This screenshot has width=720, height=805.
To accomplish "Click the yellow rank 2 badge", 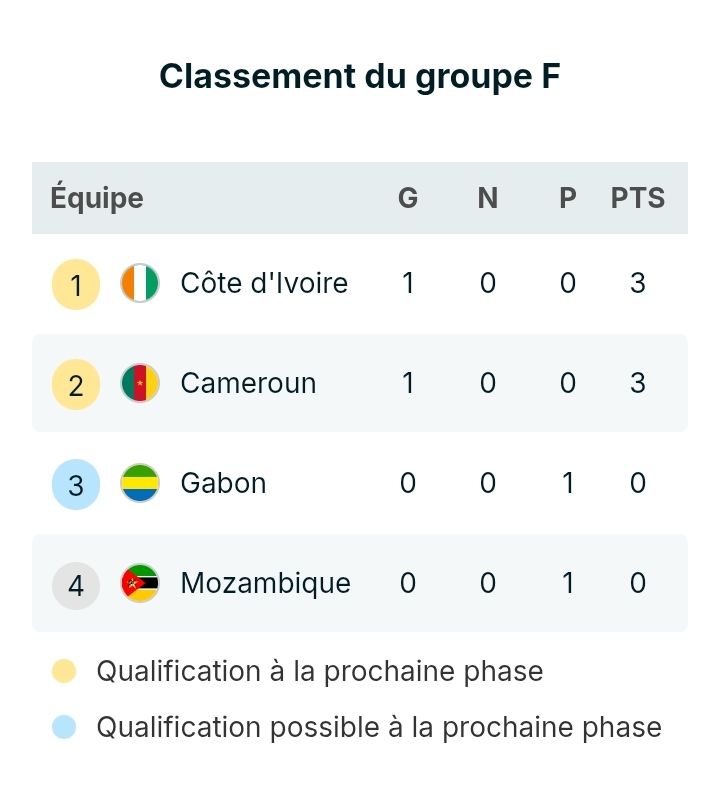I will pyautogui.click(x=76, y=385).
